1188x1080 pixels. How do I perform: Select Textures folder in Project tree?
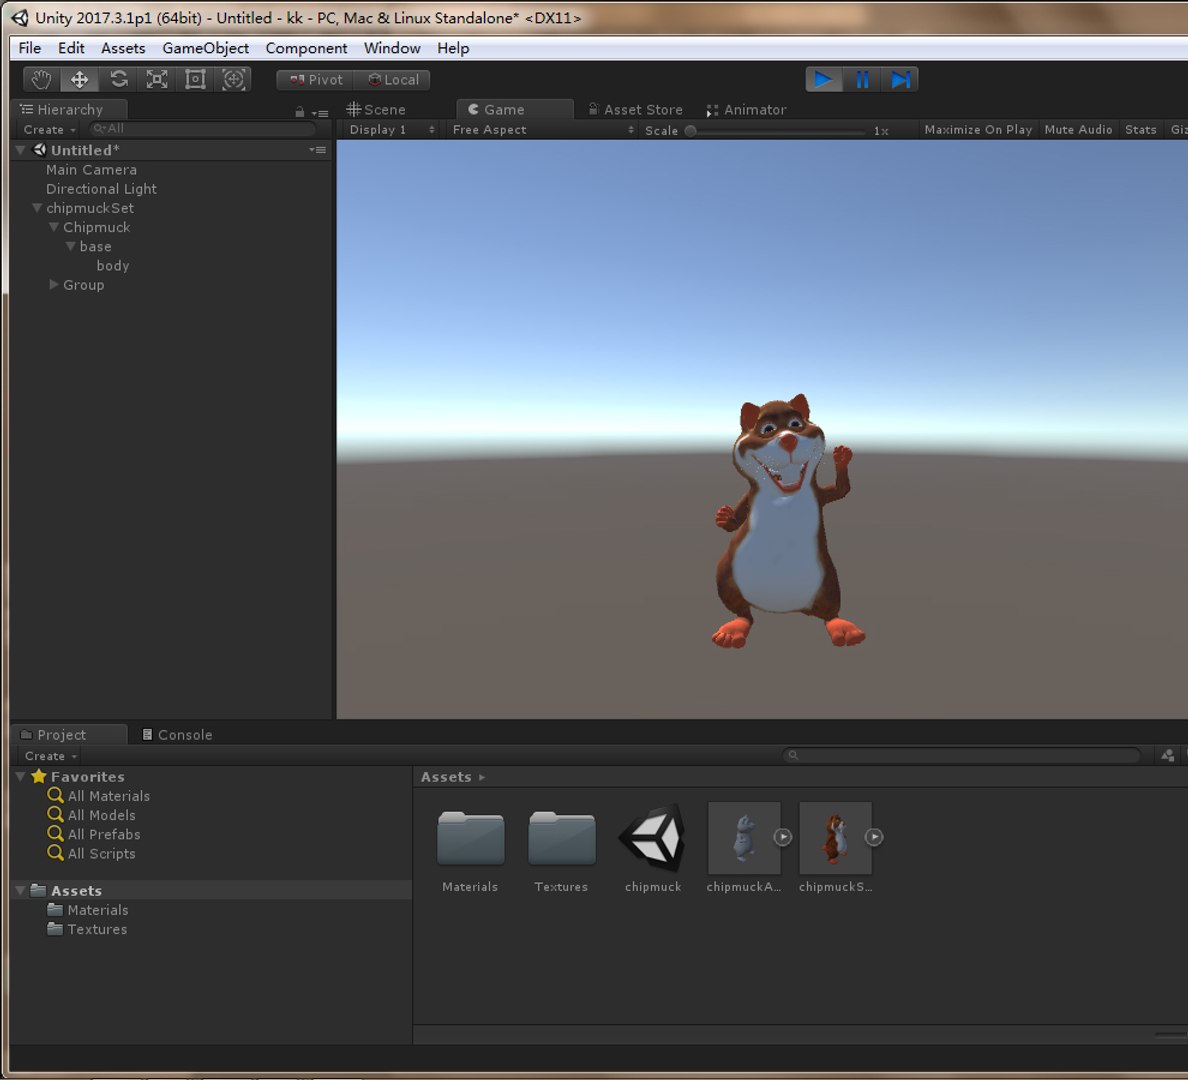coord(87,929)
